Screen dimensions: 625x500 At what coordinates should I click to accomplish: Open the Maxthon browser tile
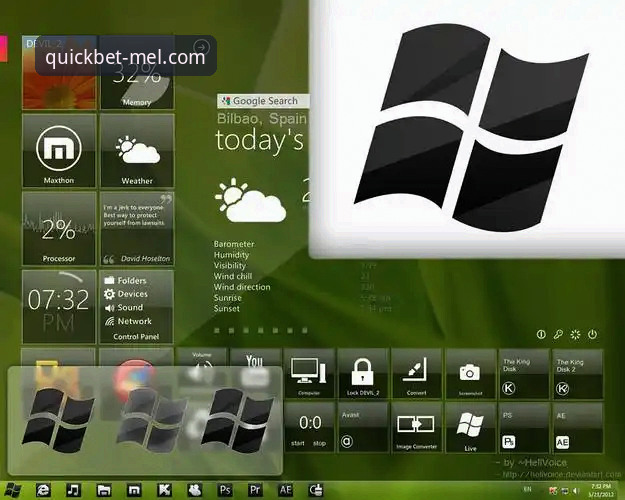pos(59,151)
